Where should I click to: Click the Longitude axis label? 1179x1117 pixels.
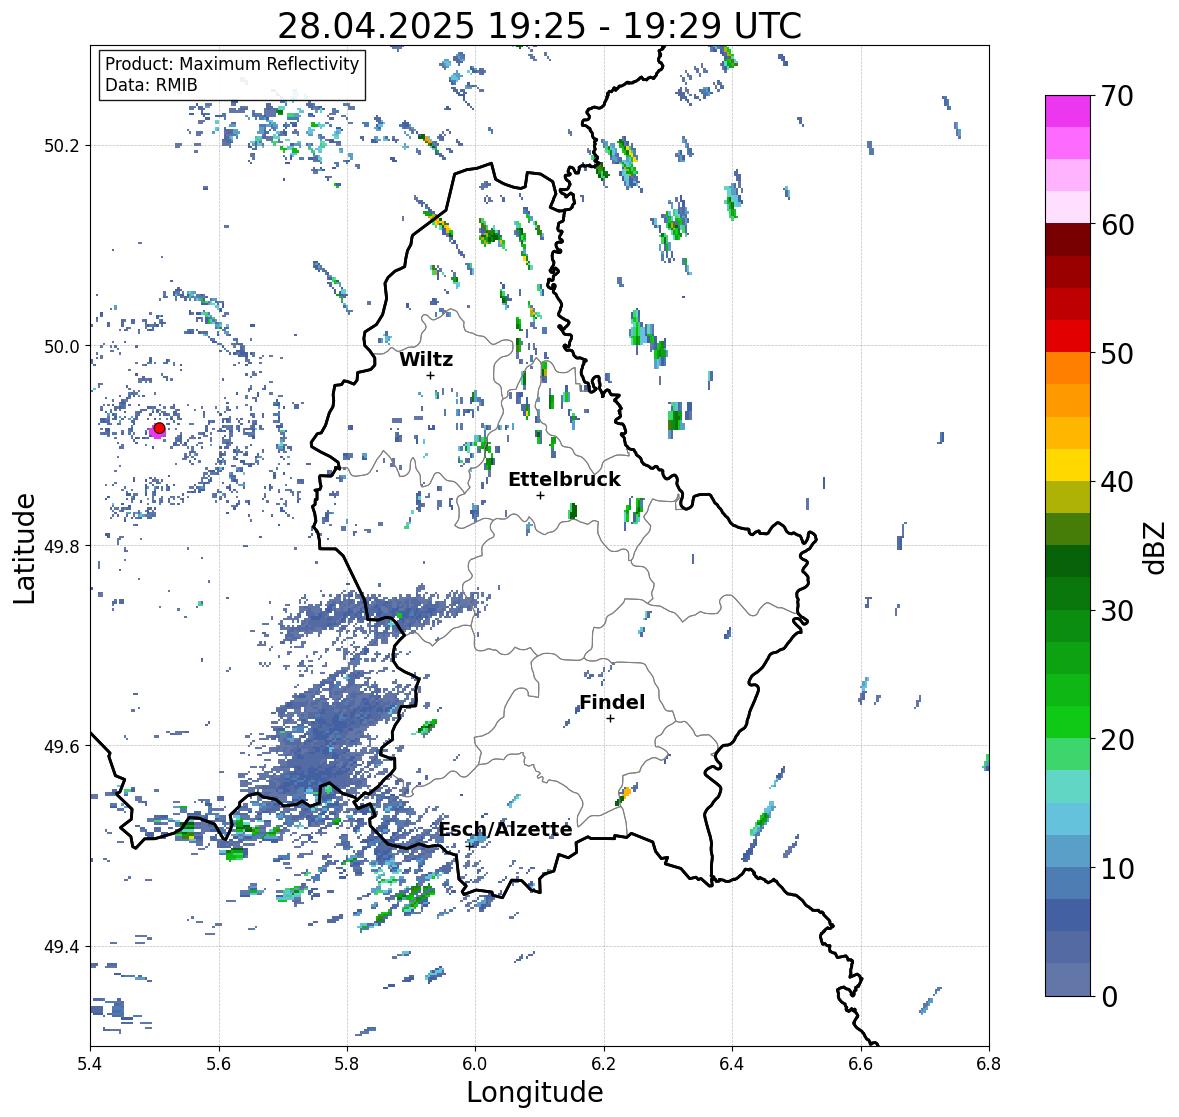click(535, 1092)
